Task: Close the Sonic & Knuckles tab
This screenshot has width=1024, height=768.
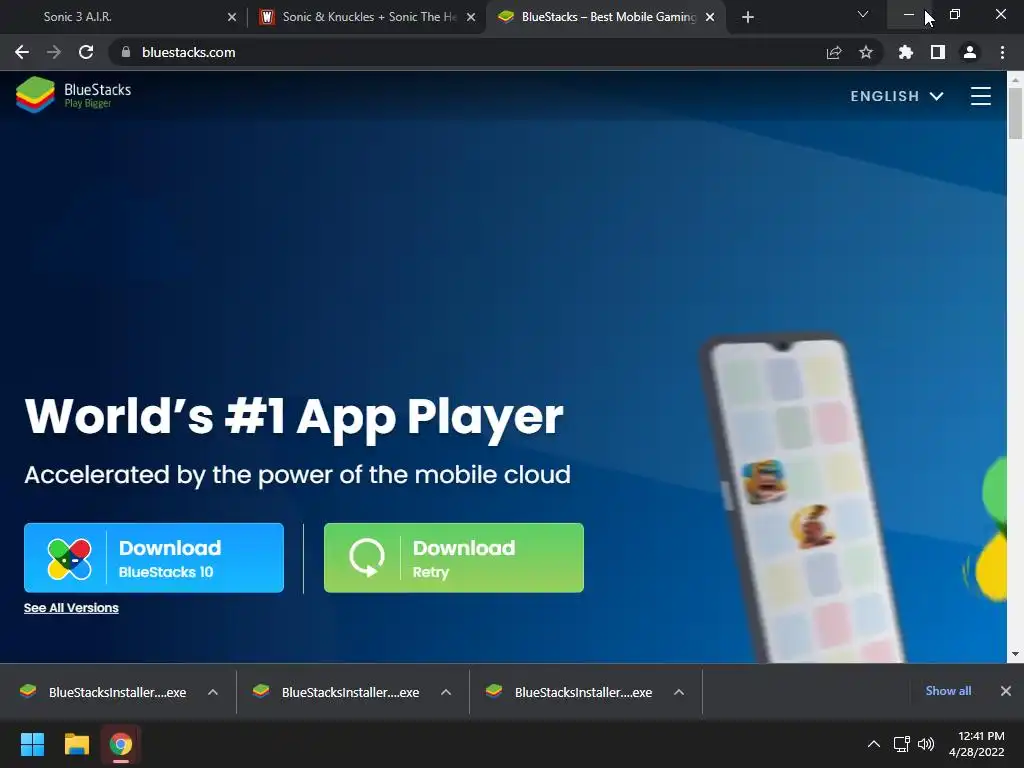Action: coord(471,17)
